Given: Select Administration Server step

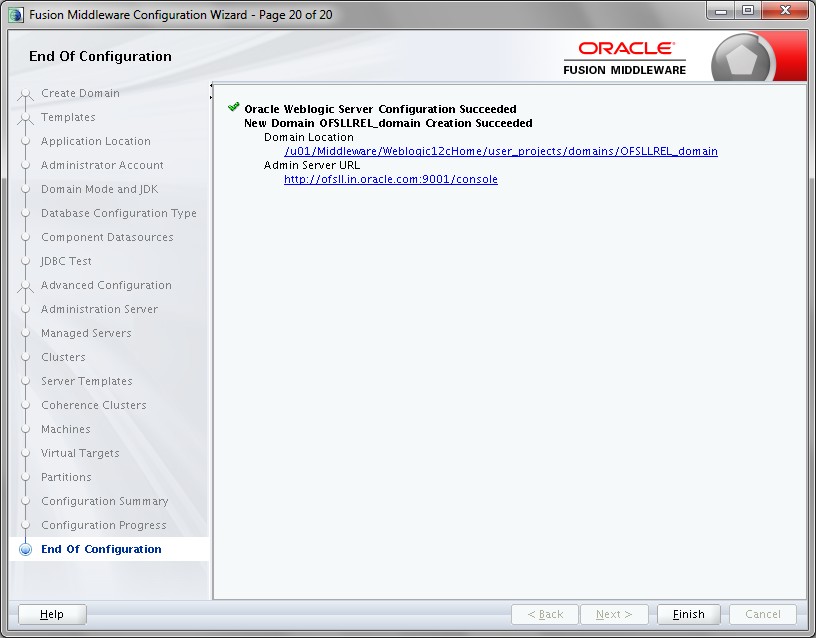Looking at the screenshot, I should click(x=99, y=309).
